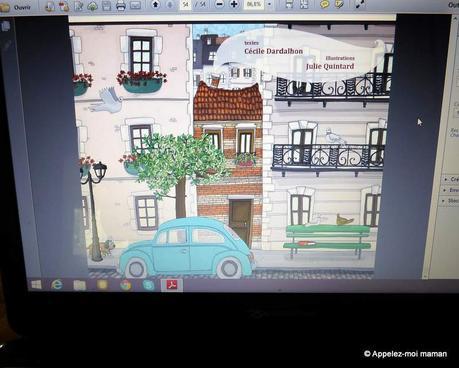
Task: Zoom out with the minus button
Action: [220, 4]
